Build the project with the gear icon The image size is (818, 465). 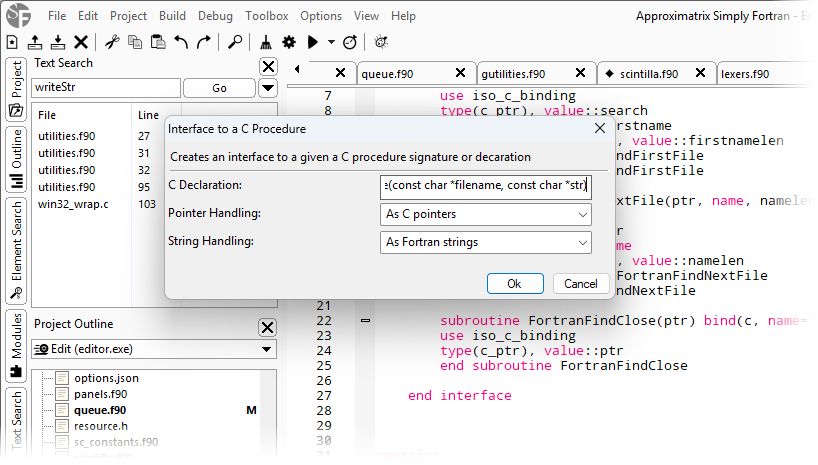tap(289, 42)
